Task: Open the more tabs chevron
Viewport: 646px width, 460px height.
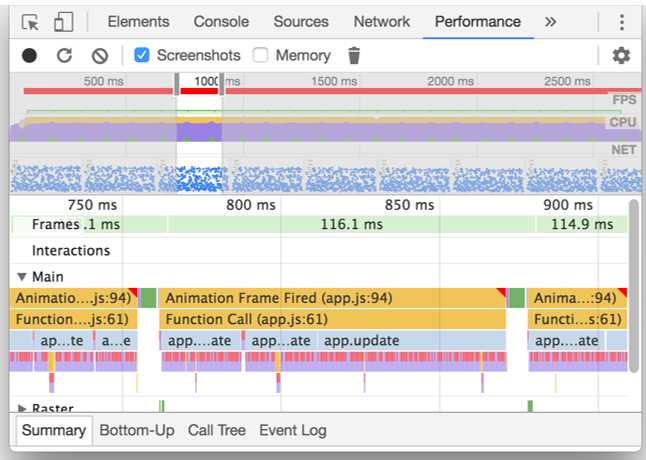Action: click(x=550, y=21)
